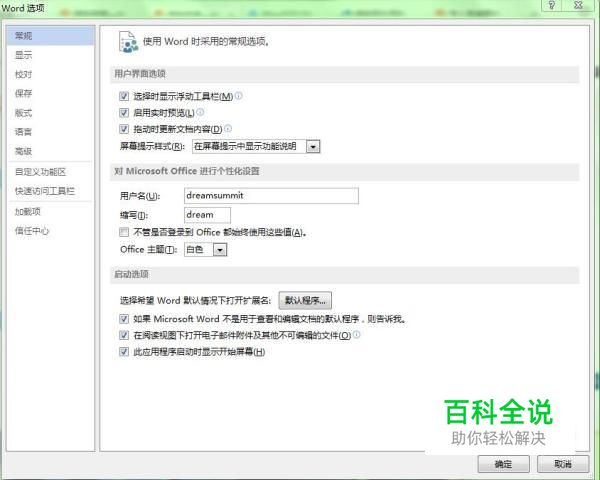600x480 pixels.
Task: Toggle default program notification checkbox for Microsoft Word
Action: pyautogui.click(x=124, y=318)
